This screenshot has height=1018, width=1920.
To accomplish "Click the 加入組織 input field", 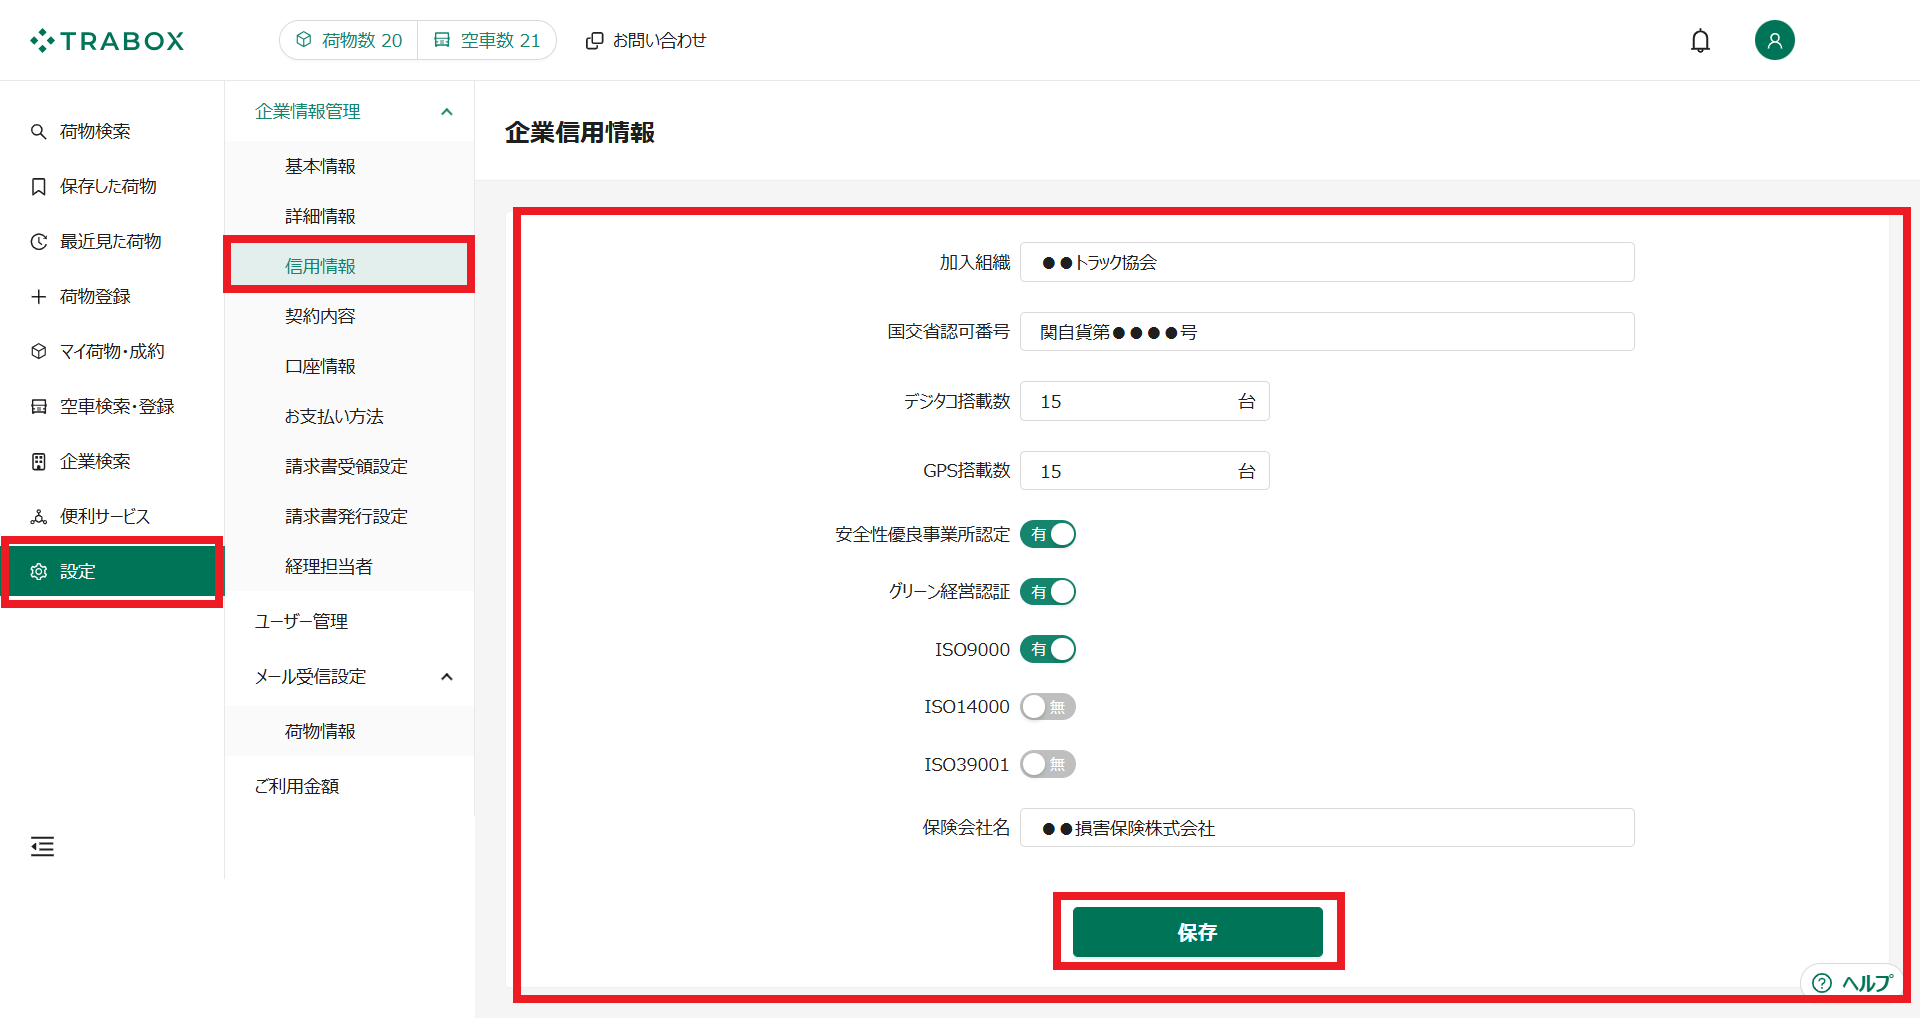I will [x=1327, y=262].
